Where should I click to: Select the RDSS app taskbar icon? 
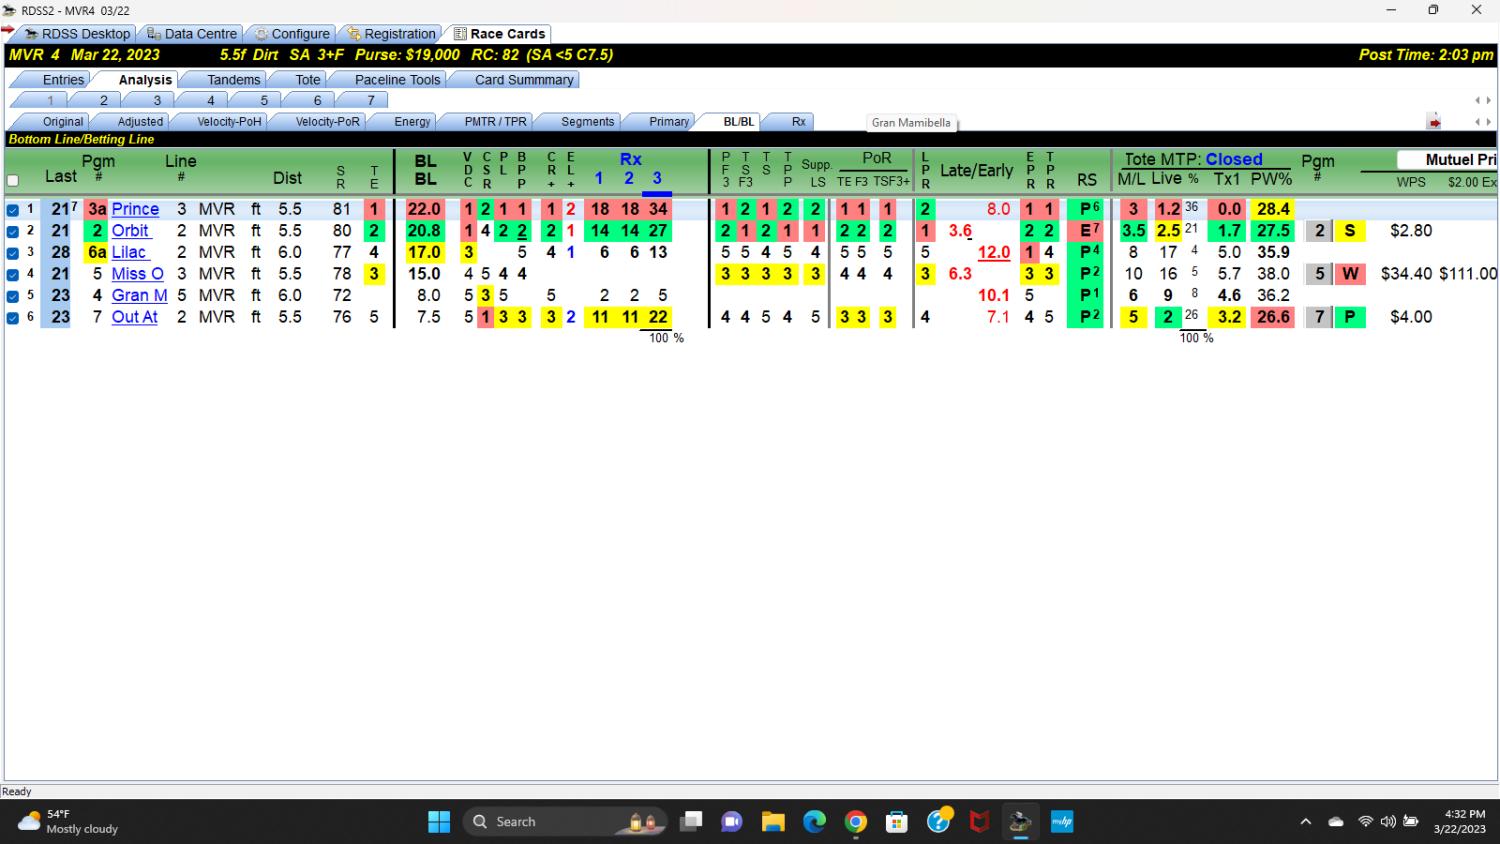[x=1020, y=822]
